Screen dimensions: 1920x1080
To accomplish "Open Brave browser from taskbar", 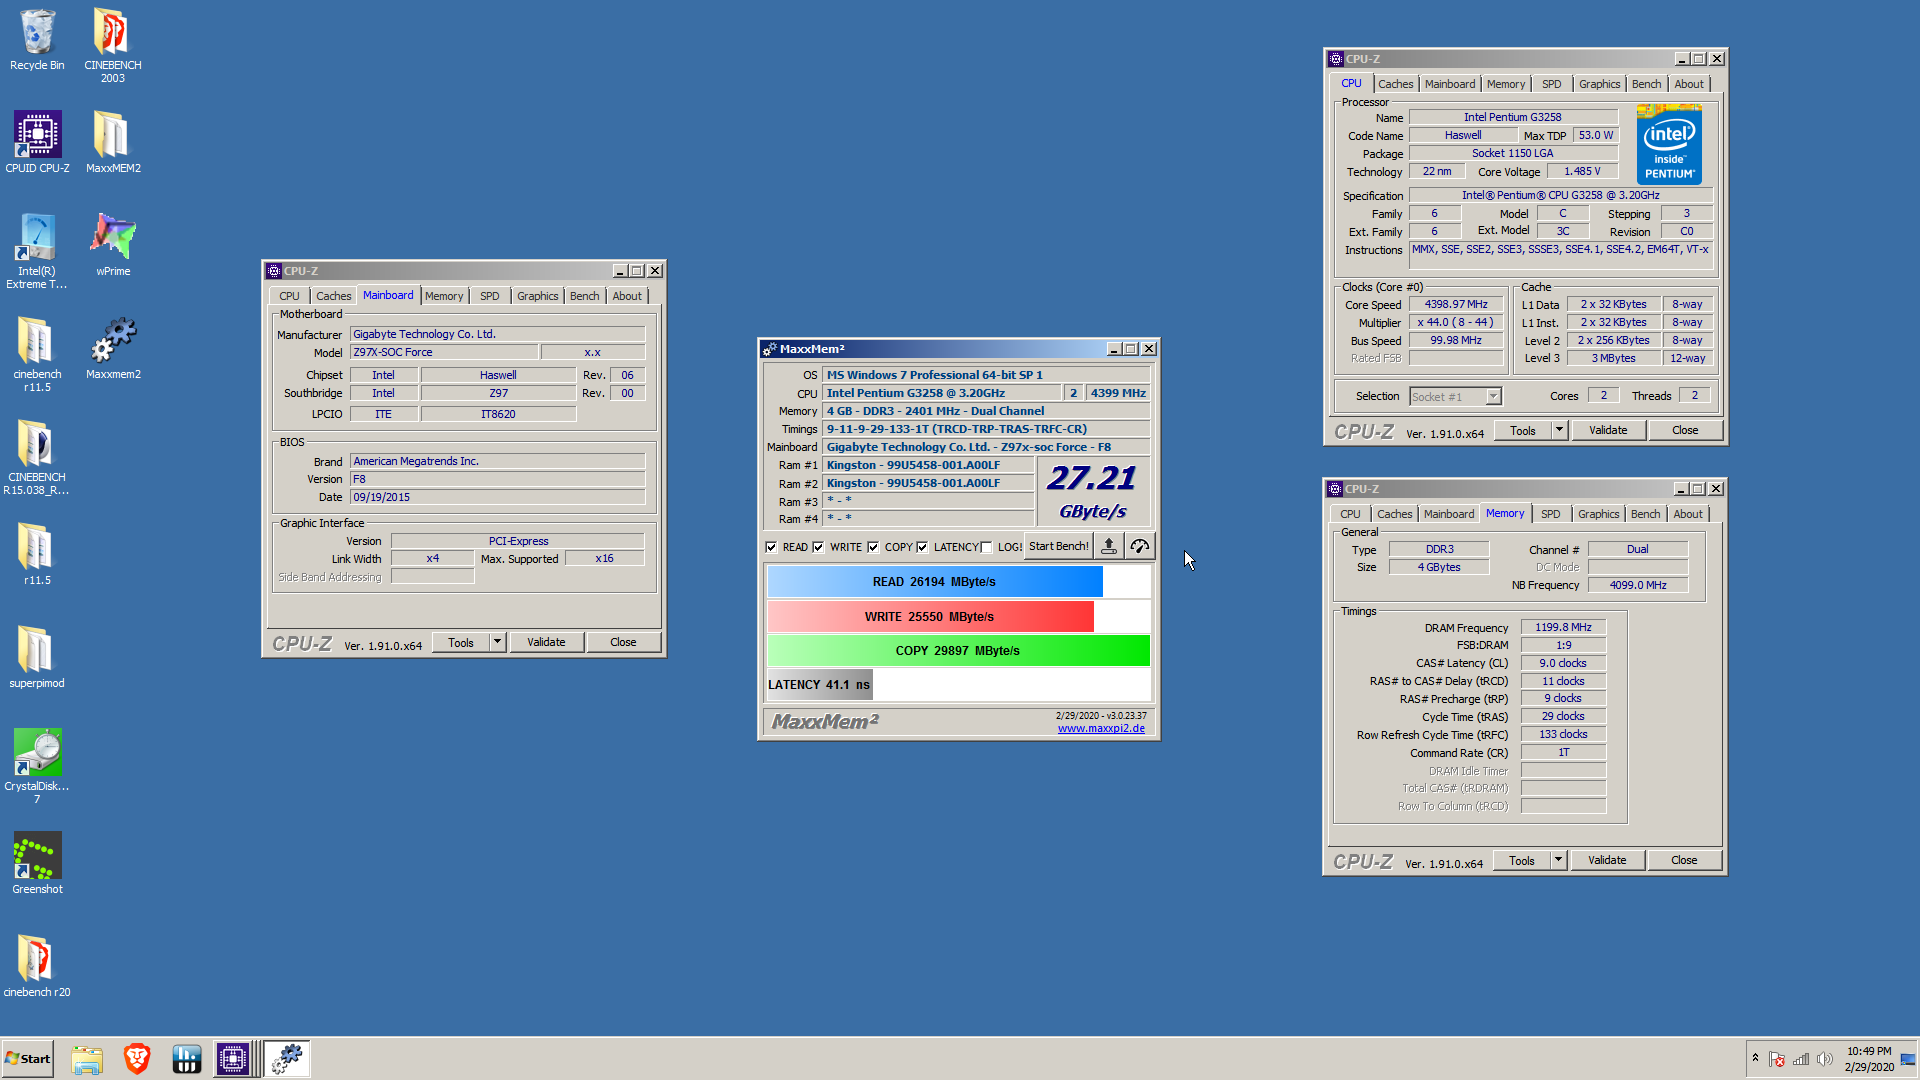I will 137,1059.
